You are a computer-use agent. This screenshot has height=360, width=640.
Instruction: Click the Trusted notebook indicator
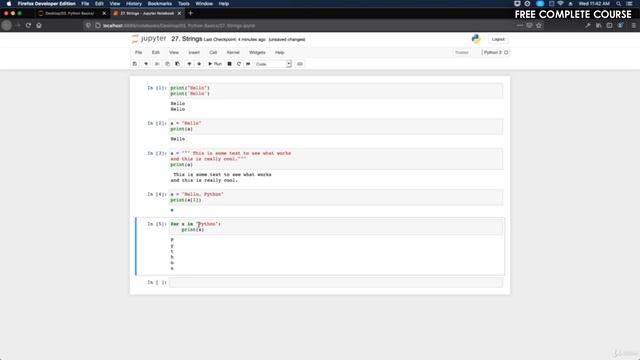462,52
